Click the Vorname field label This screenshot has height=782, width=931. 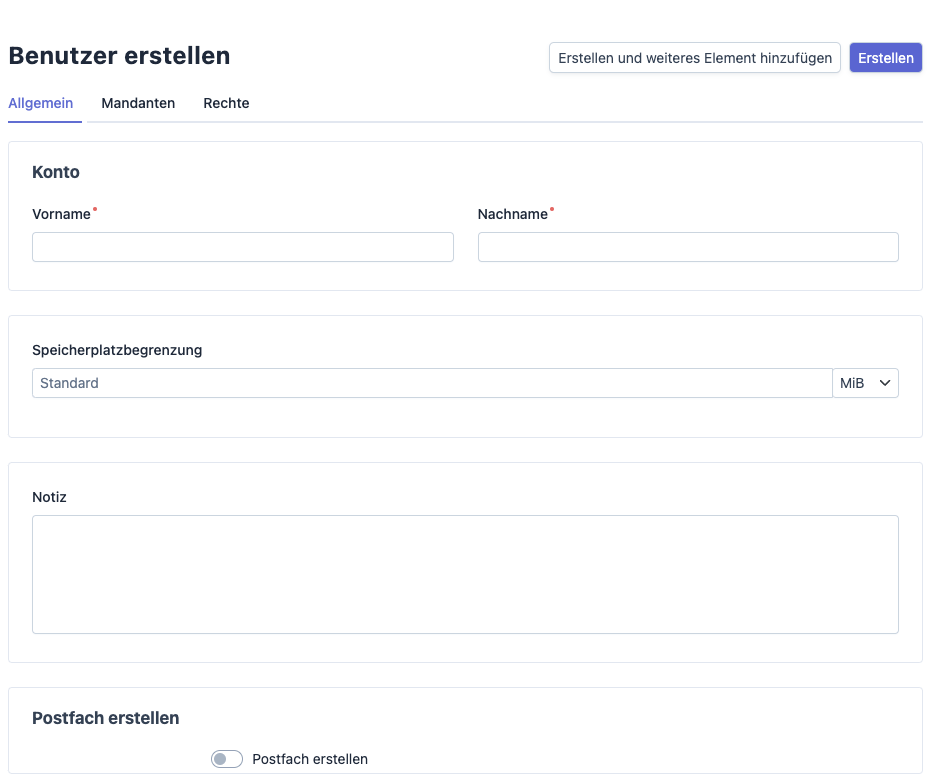click(x=61, y=214)
